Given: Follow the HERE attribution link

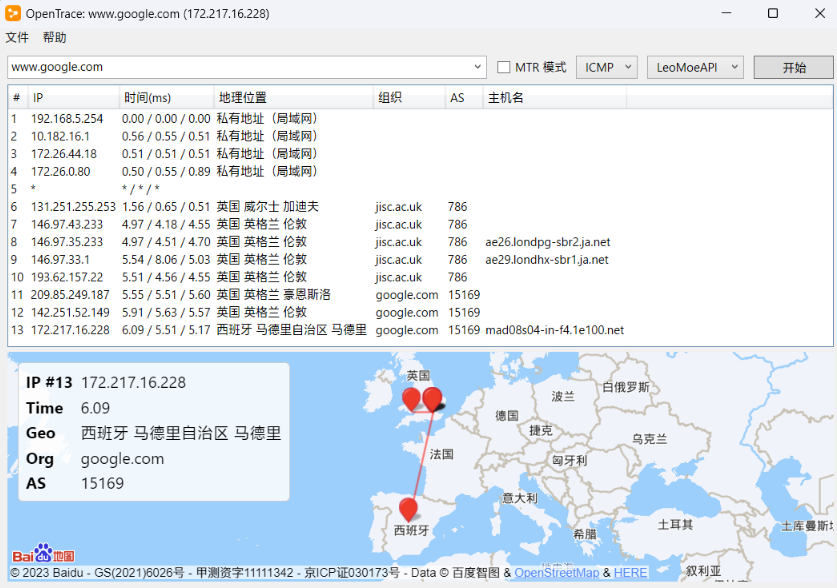Looking at the screenshot, I should click(630, 573).
